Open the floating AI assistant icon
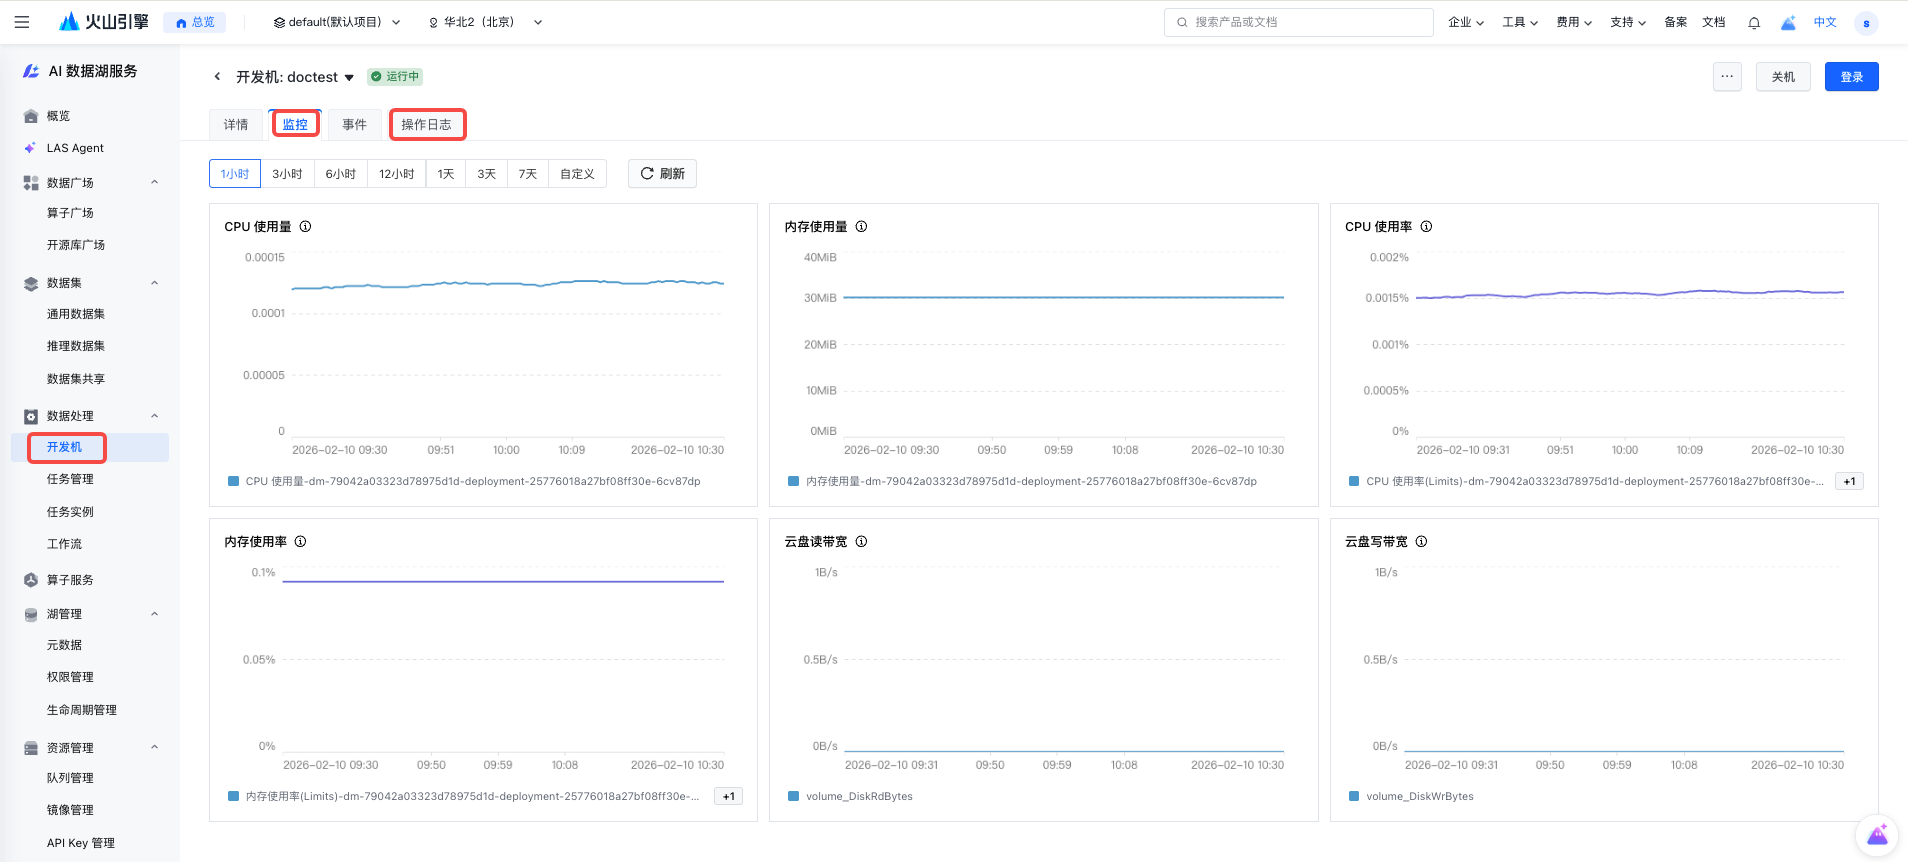The height and width of the screenshot is (862, 1908). tap(1877, 835)
